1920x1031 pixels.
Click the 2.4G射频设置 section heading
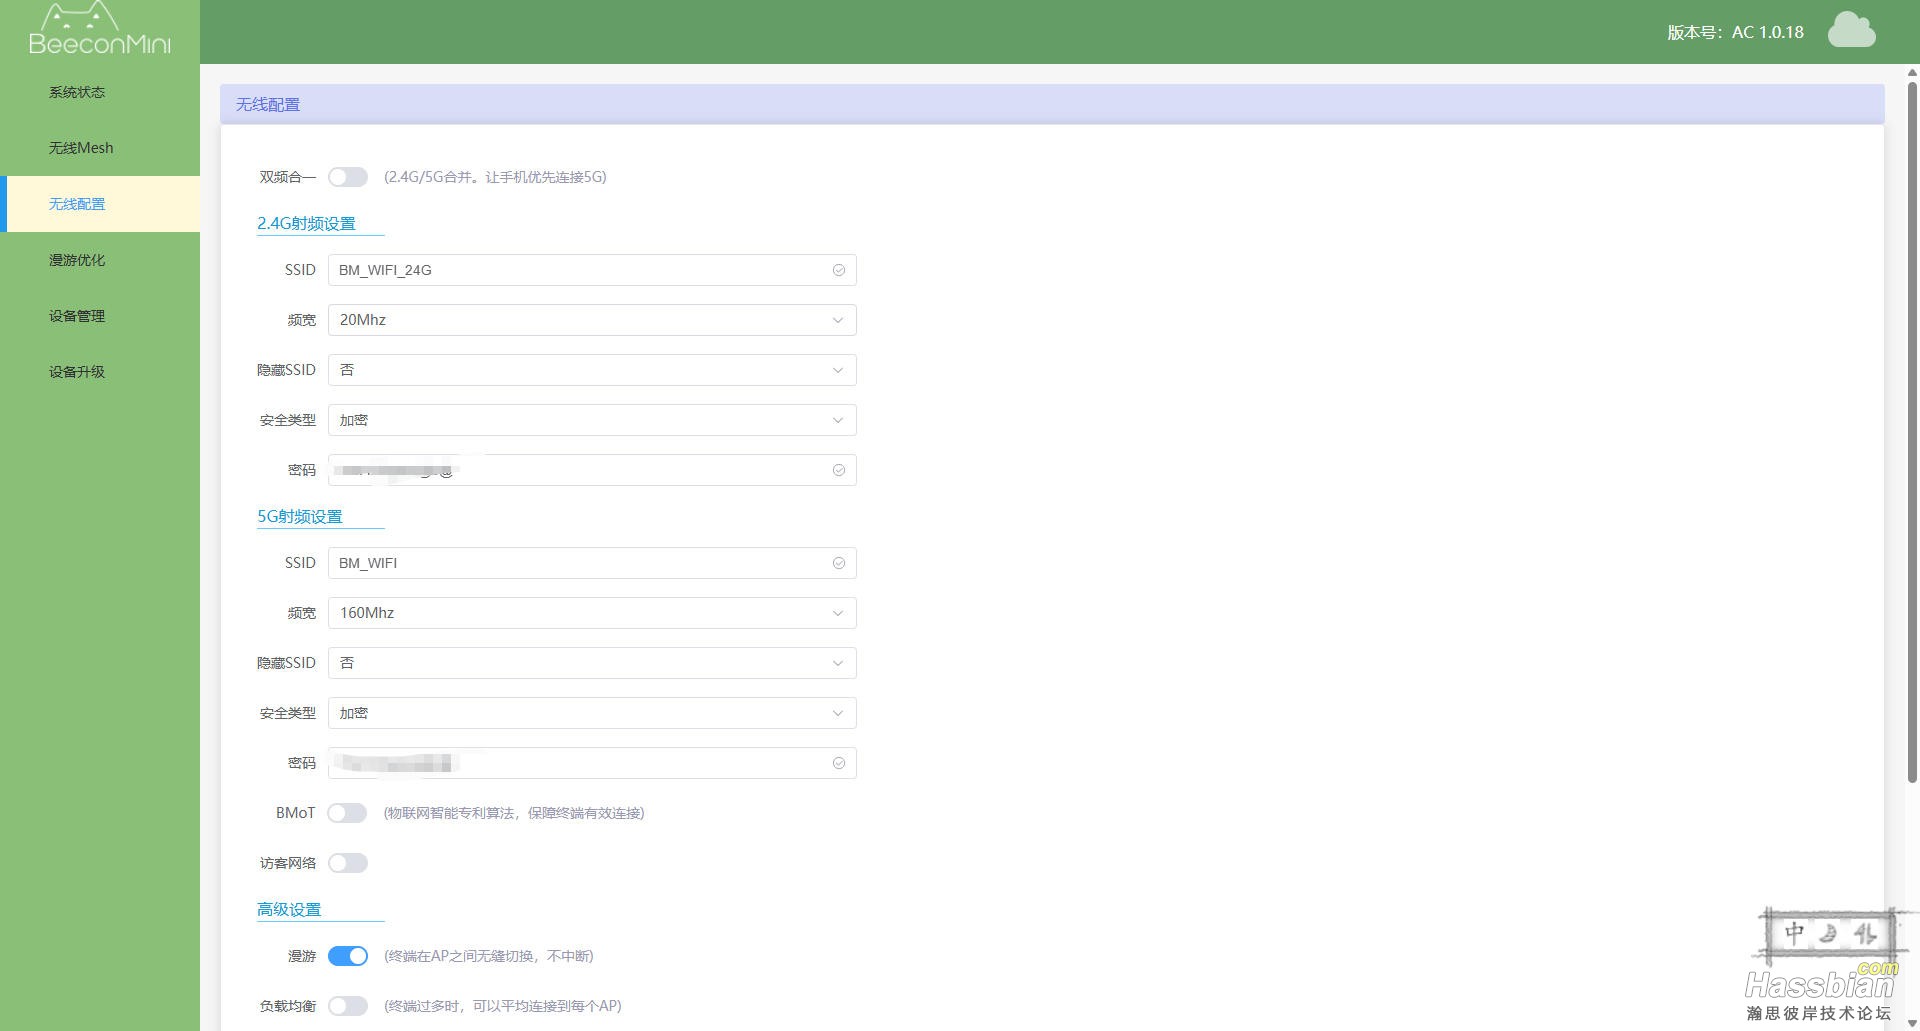click(306, 223)
